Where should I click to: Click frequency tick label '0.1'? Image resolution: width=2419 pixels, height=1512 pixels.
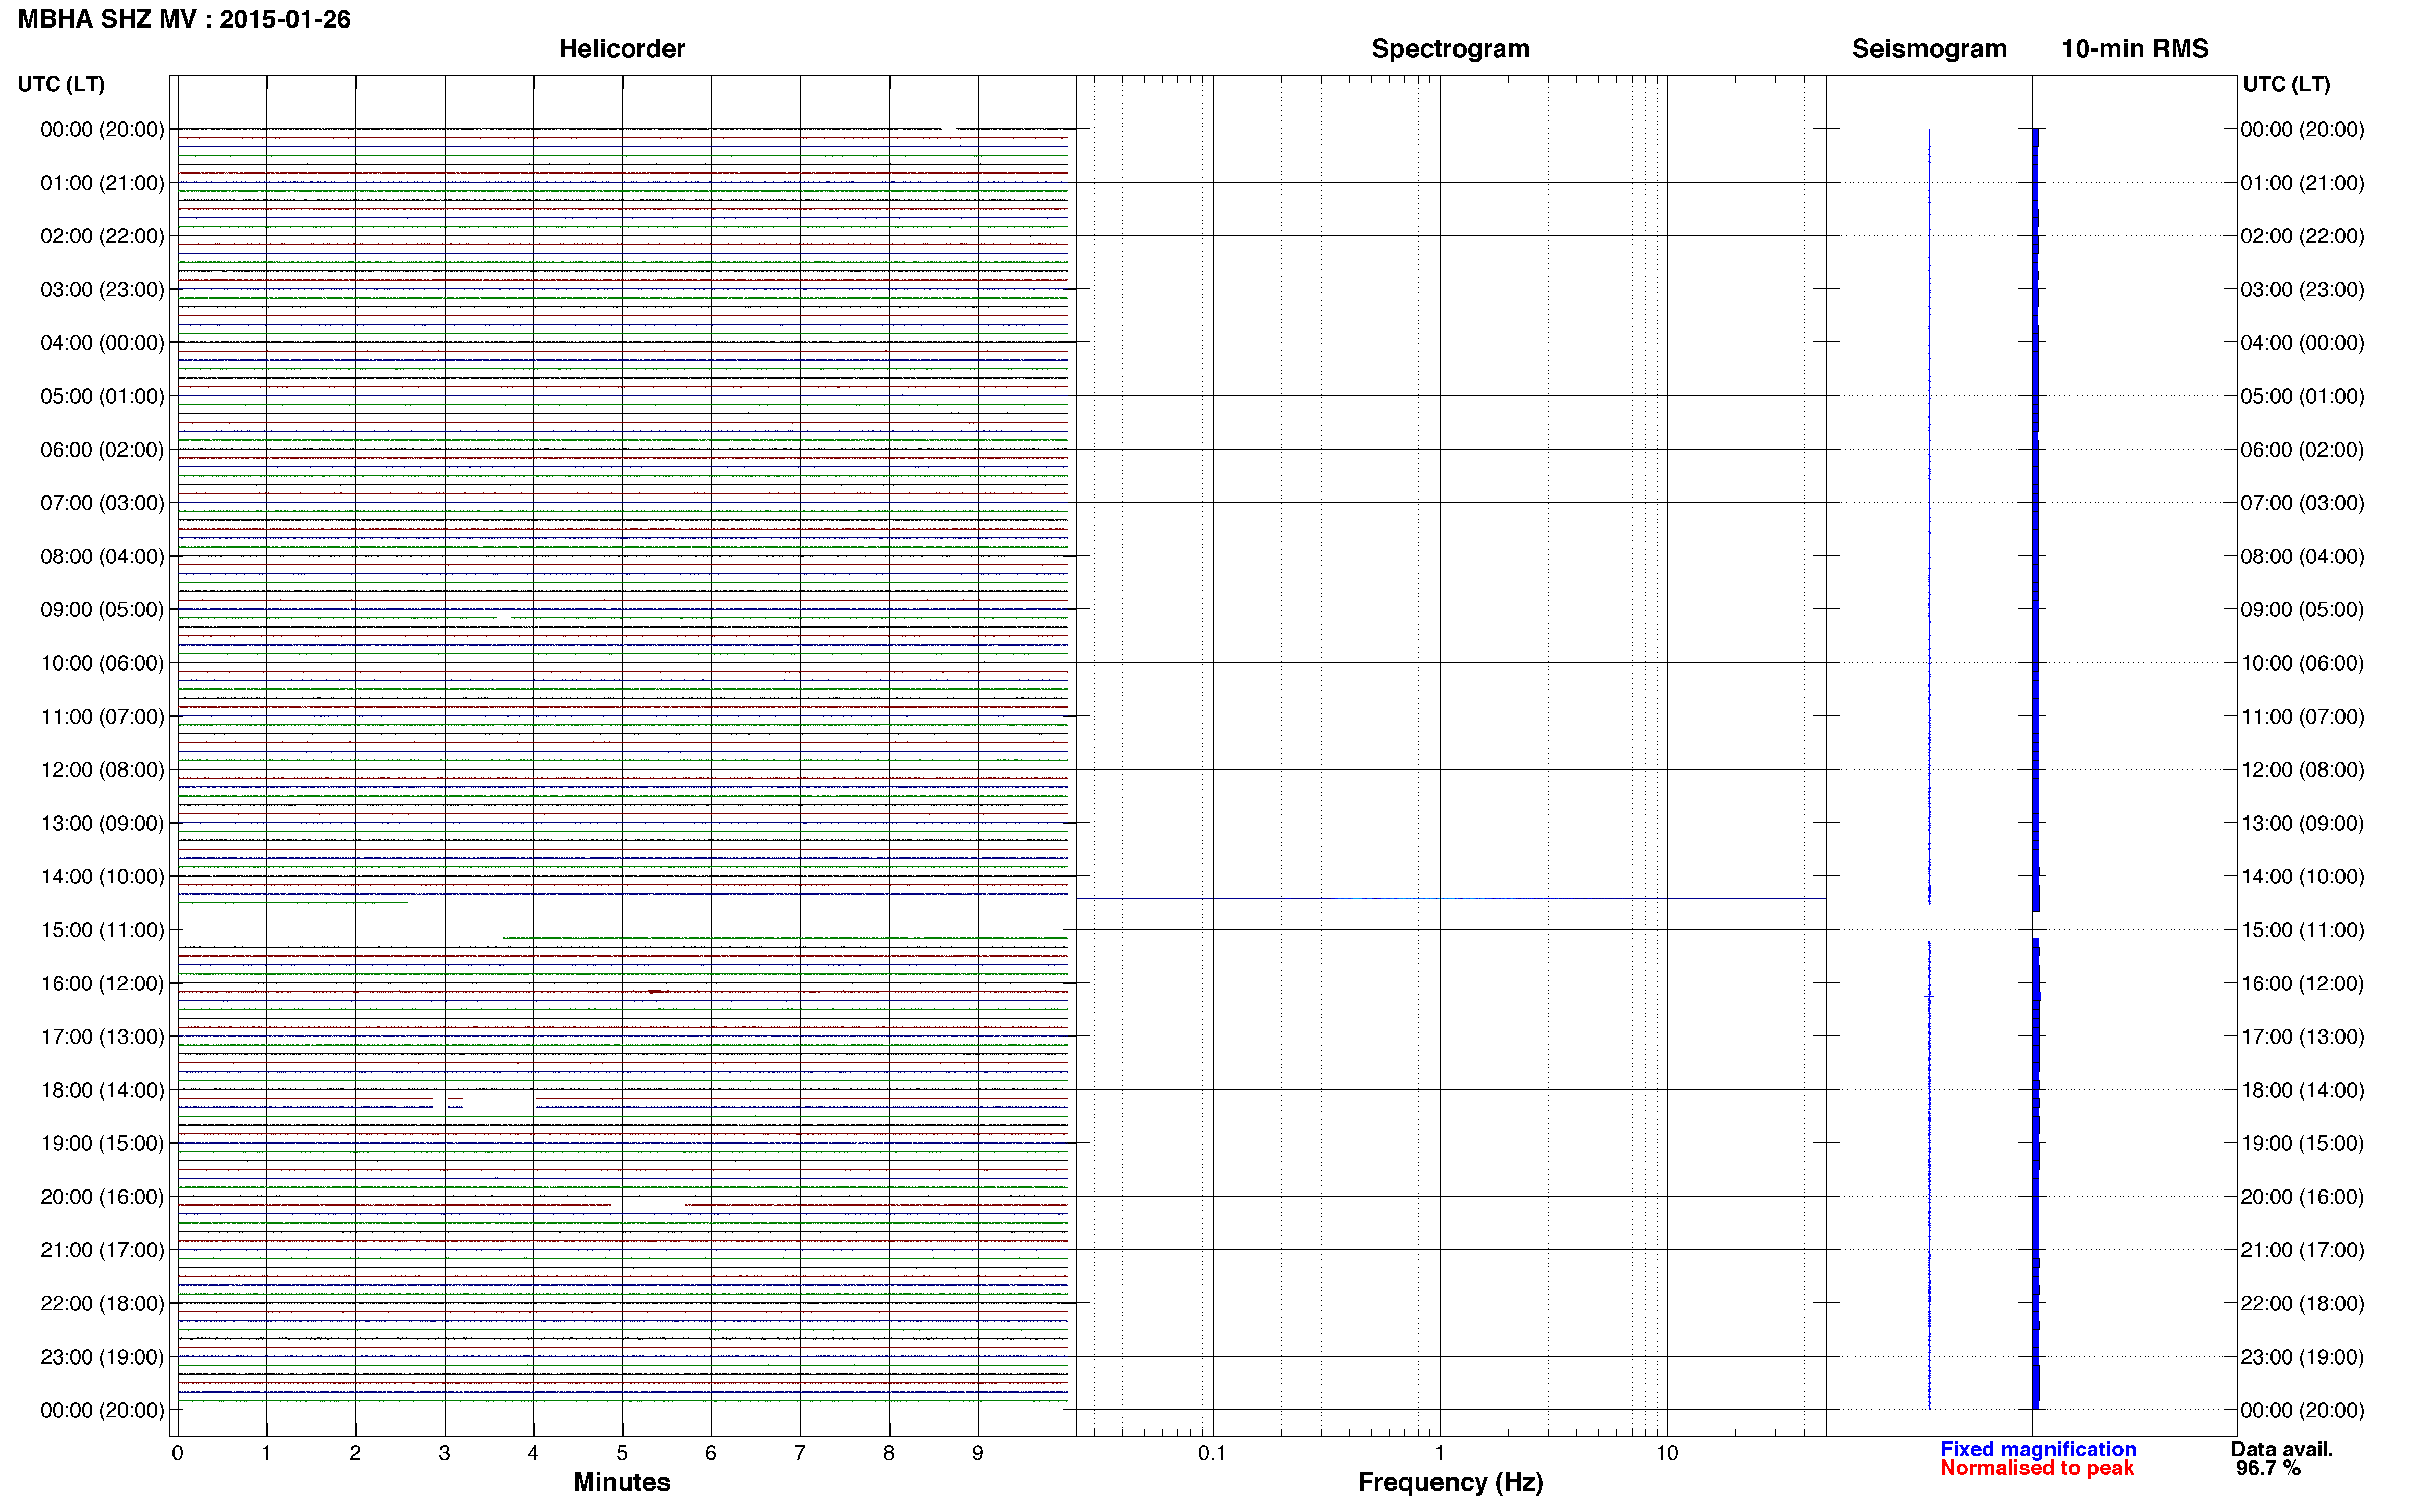[1212, 1453]
